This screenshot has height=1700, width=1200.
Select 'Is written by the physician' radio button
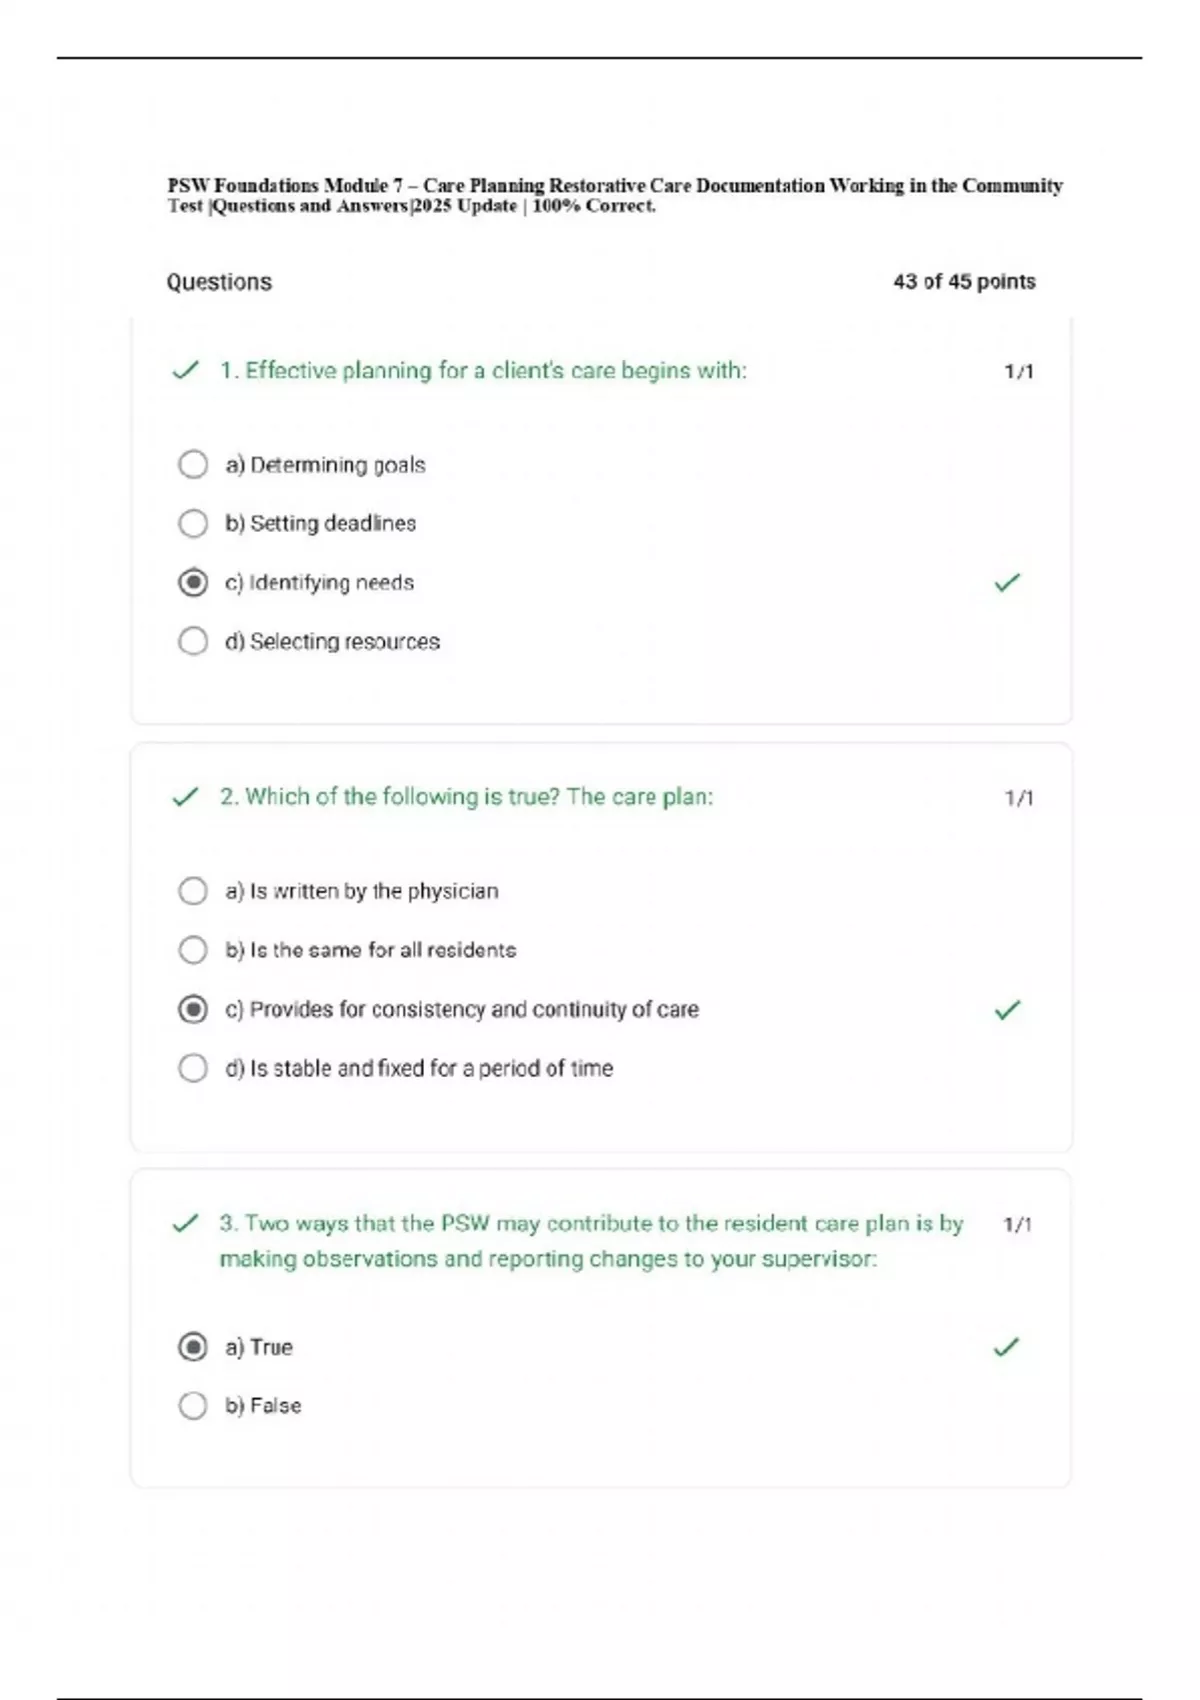193,891
